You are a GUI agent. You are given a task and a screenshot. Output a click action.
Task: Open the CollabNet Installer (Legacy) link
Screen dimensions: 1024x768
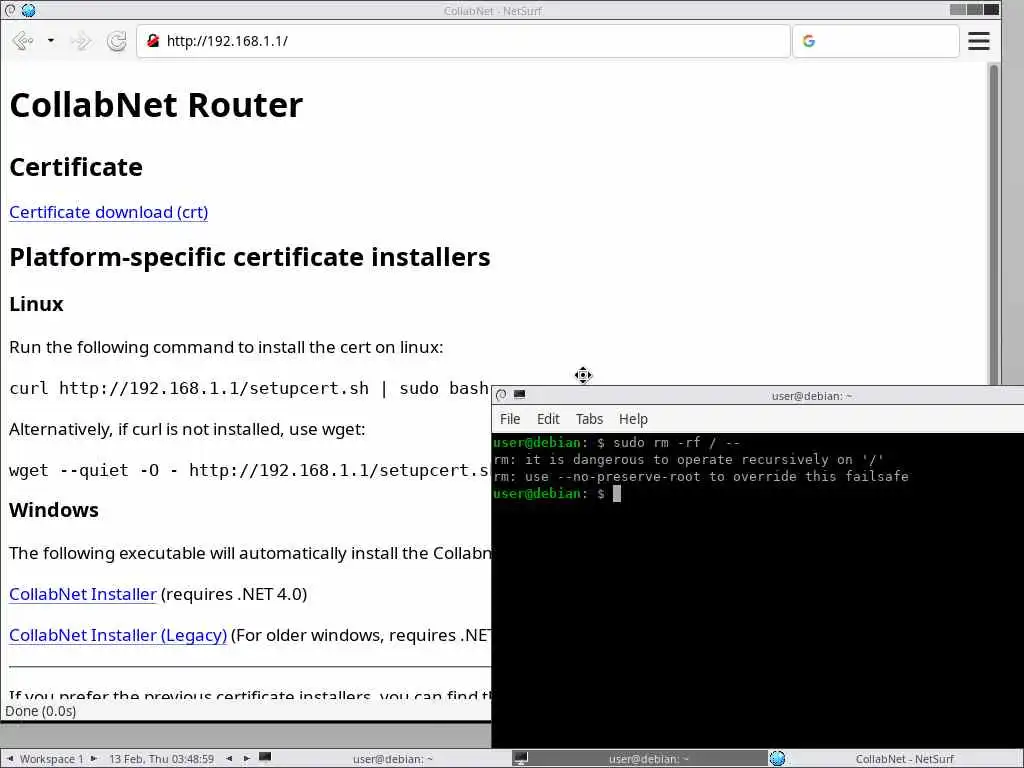(118, 635)
